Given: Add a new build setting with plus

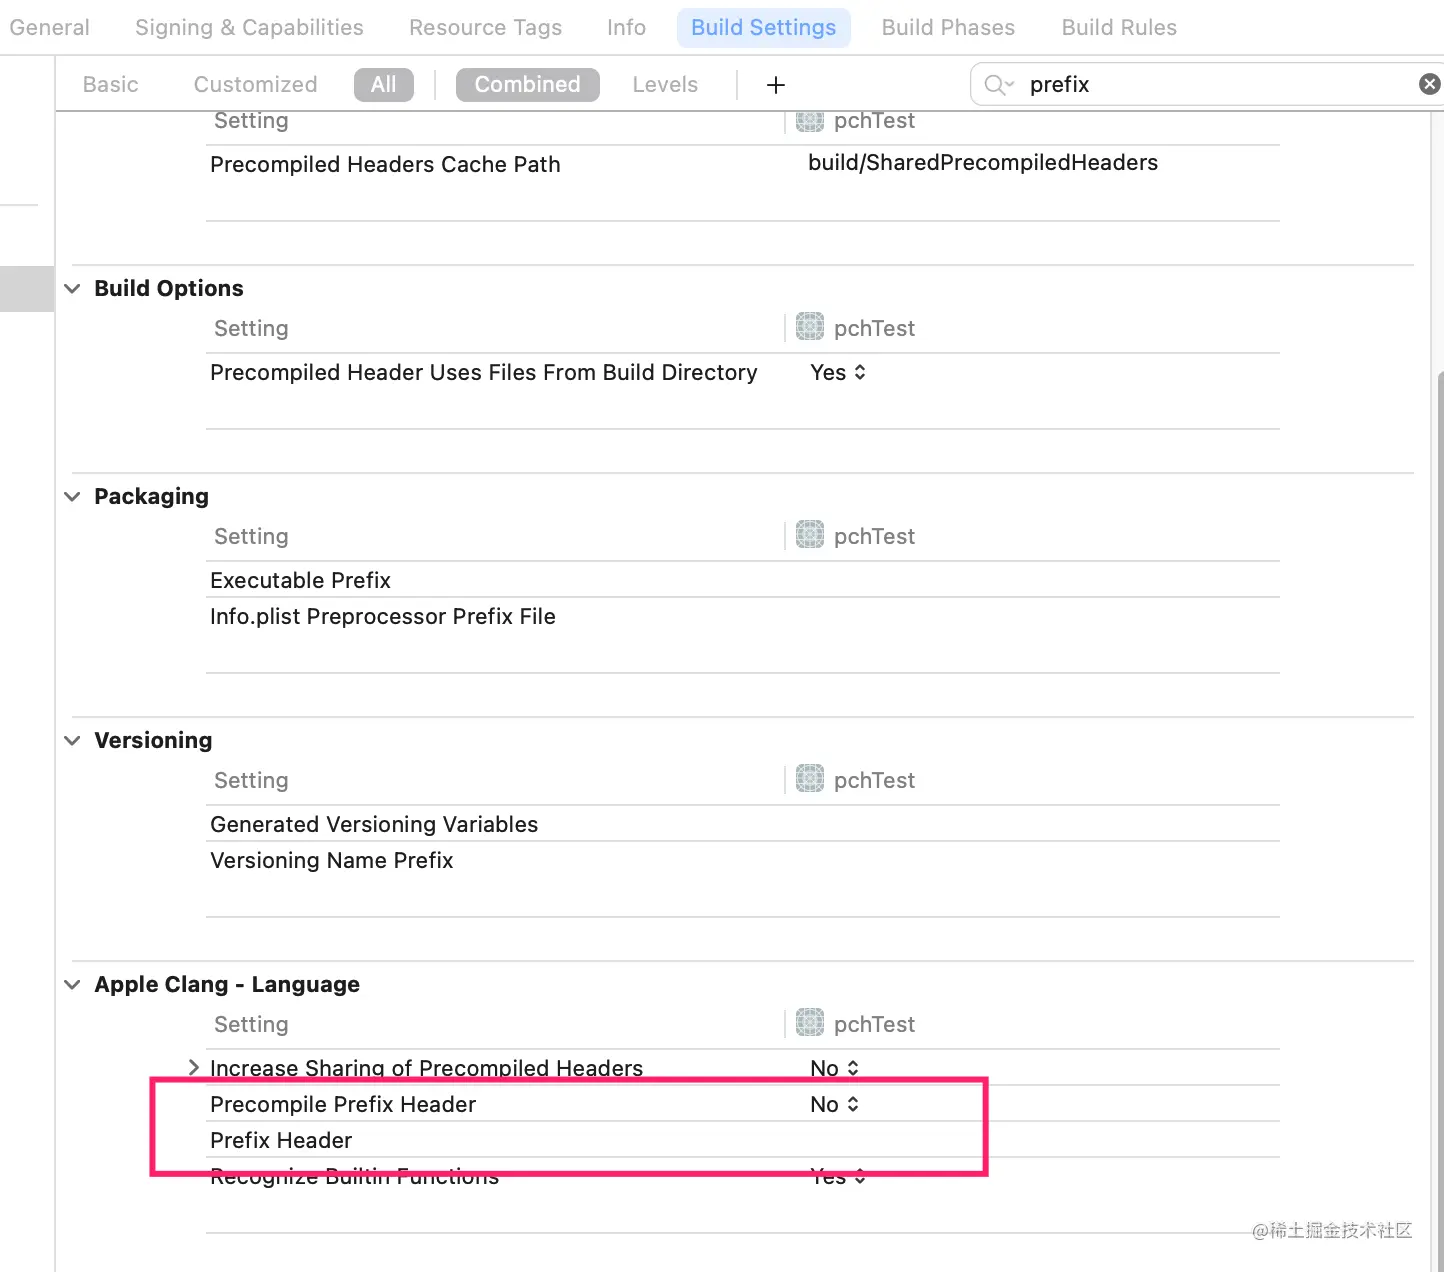Looking at the screenshot, I should point(775,85).
